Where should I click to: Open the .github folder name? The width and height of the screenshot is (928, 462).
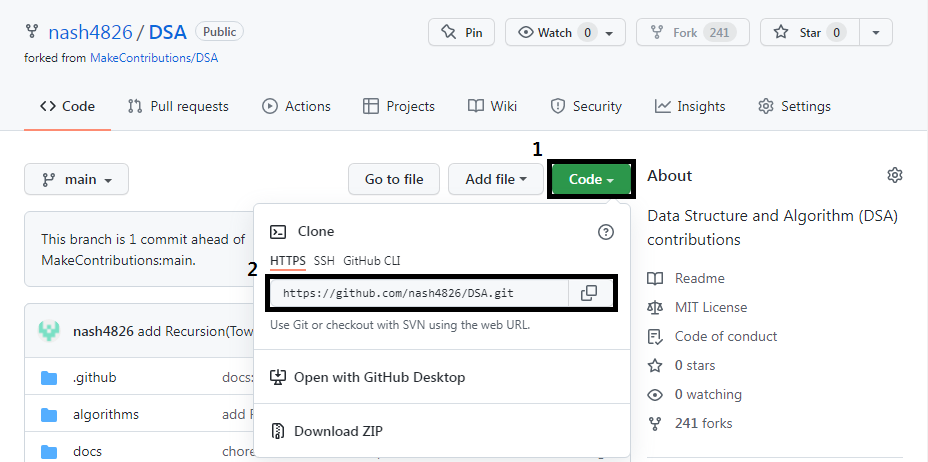click(x=95, y=377)
